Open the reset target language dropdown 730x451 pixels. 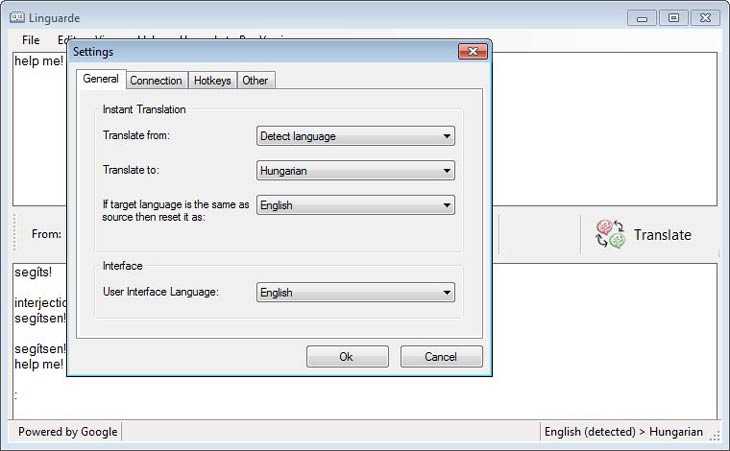(x=355, y=205)
